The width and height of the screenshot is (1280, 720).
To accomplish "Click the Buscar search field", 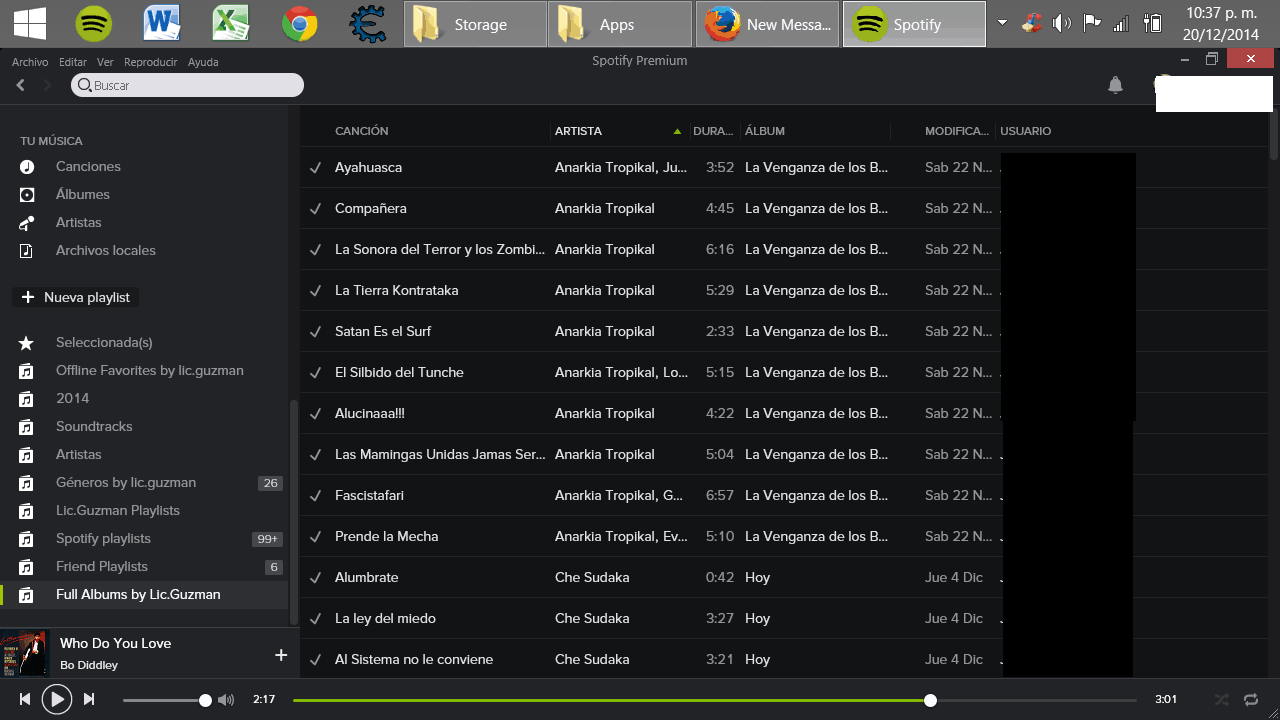I will tap(187, 86).
